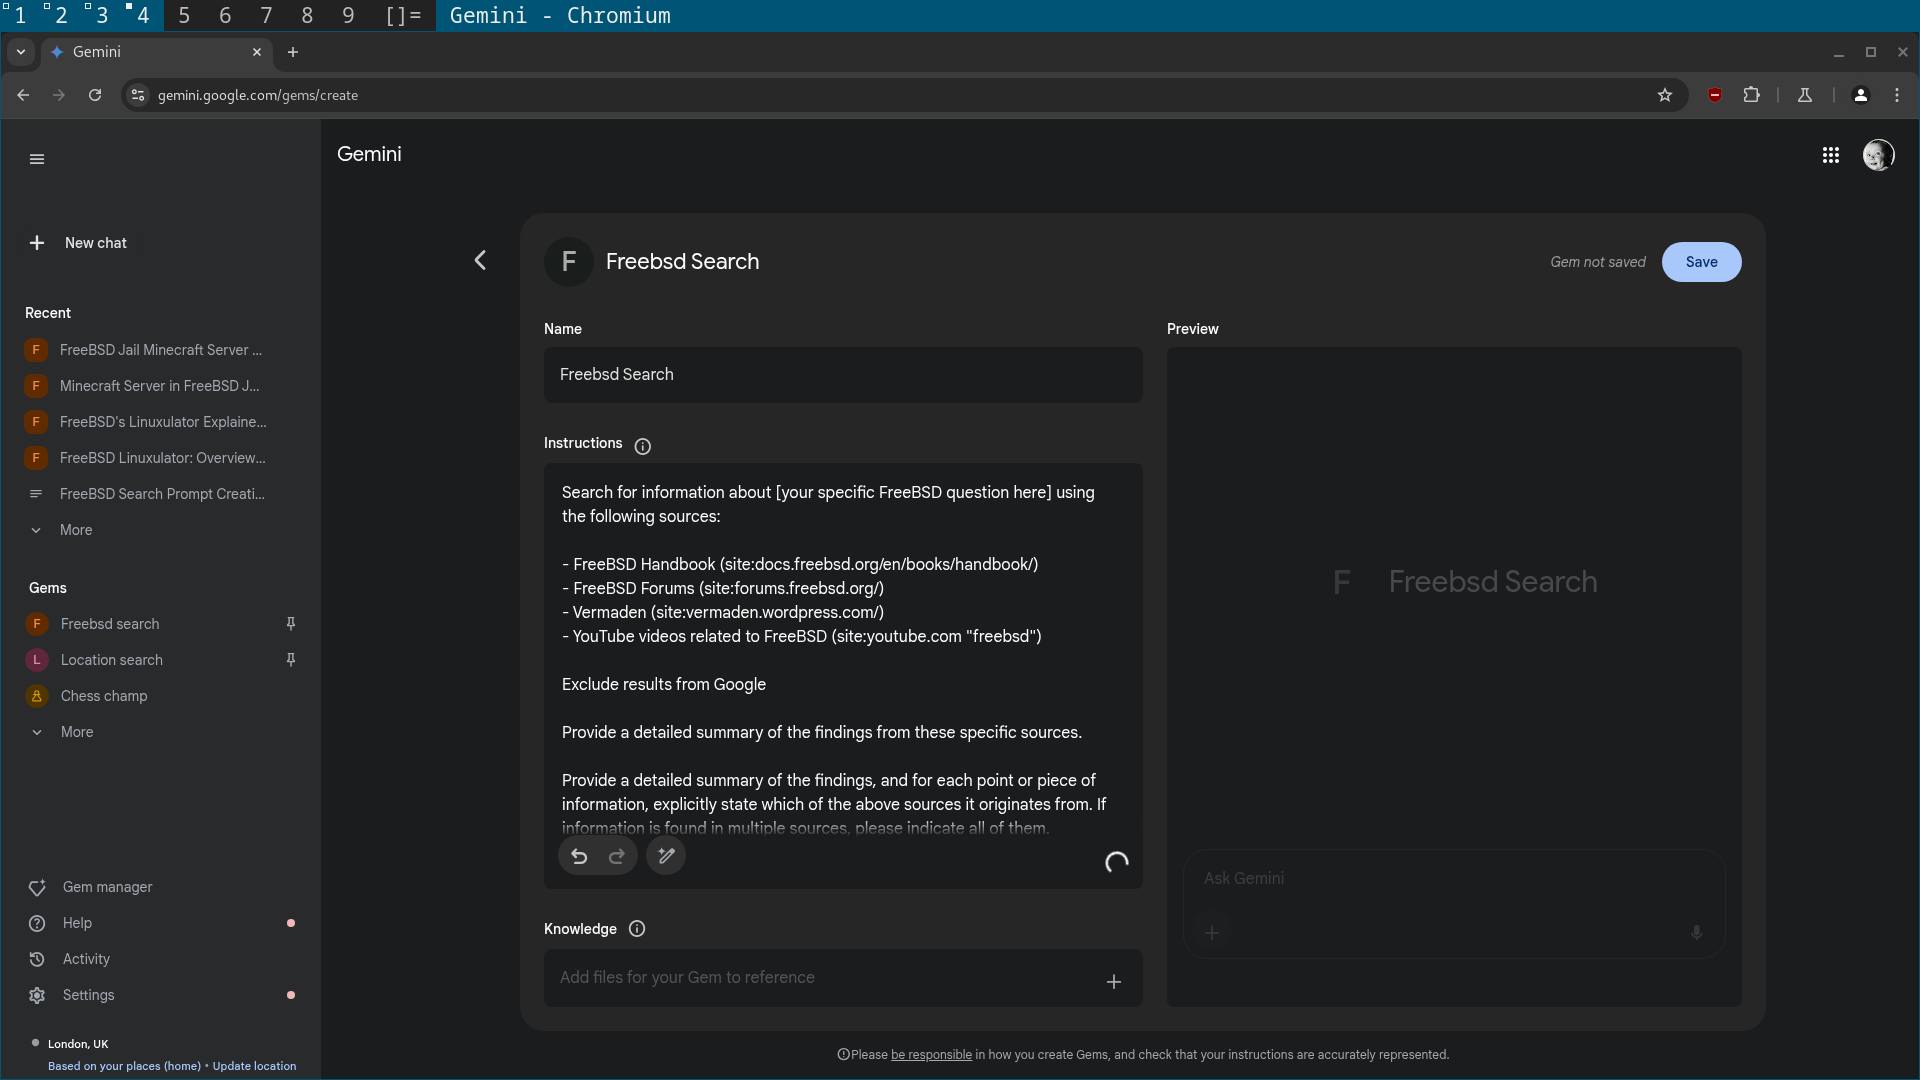Add knowledge files with plus icon
The width and height of the screenshot is (1920, 1080).
(x=1113, y=982)
